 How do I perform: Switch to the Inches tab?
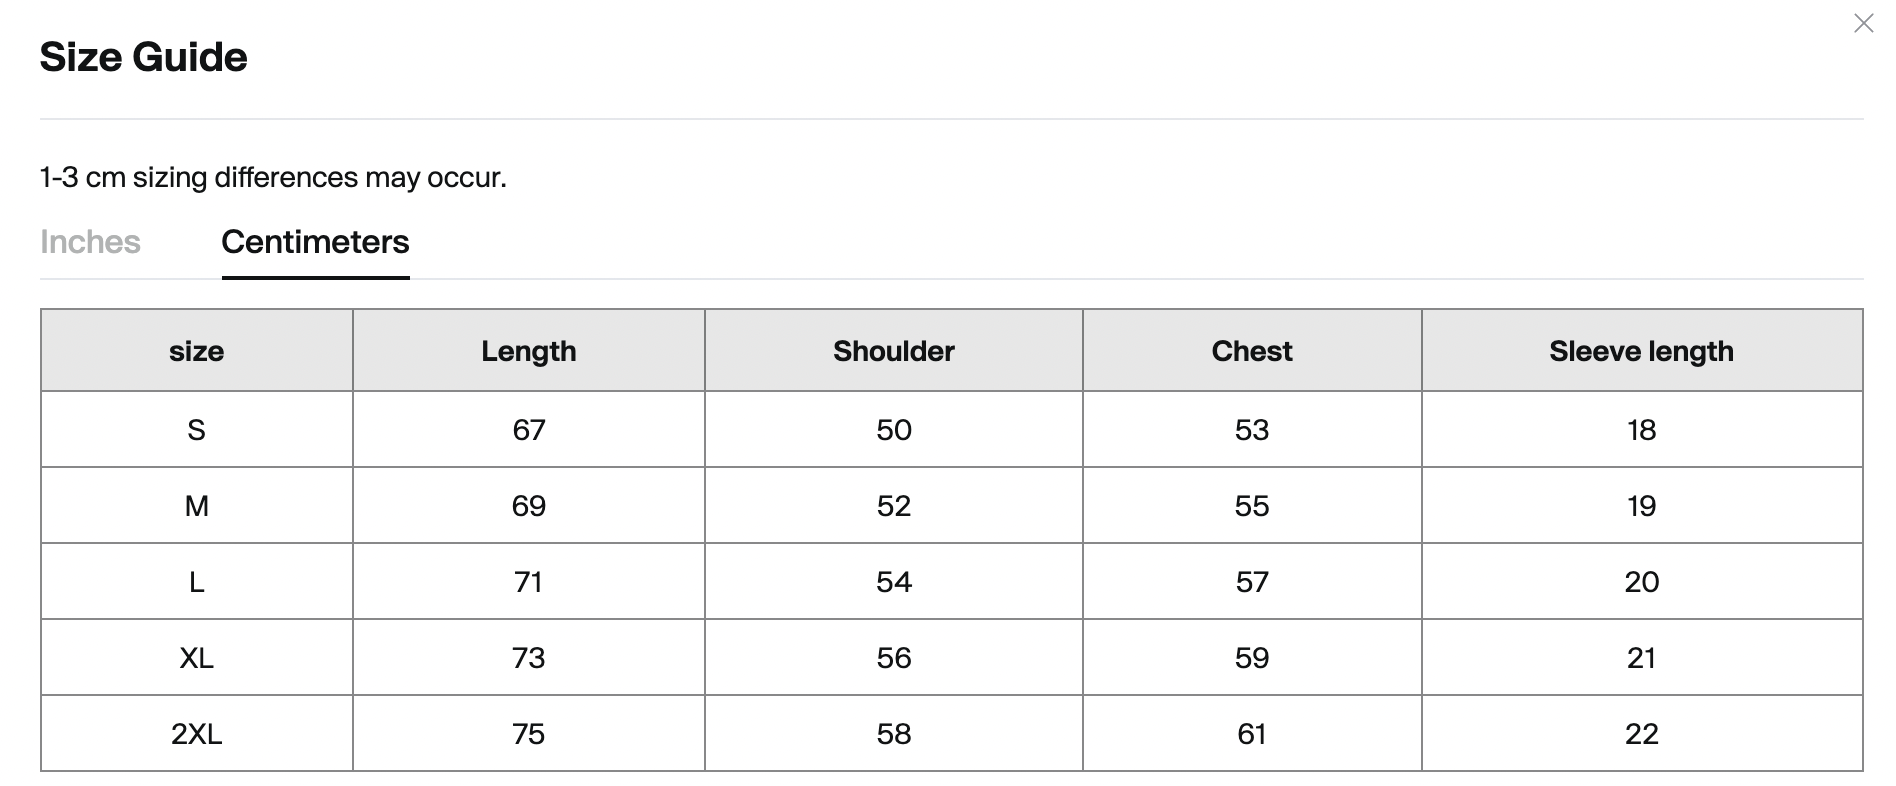pos(90,242)
